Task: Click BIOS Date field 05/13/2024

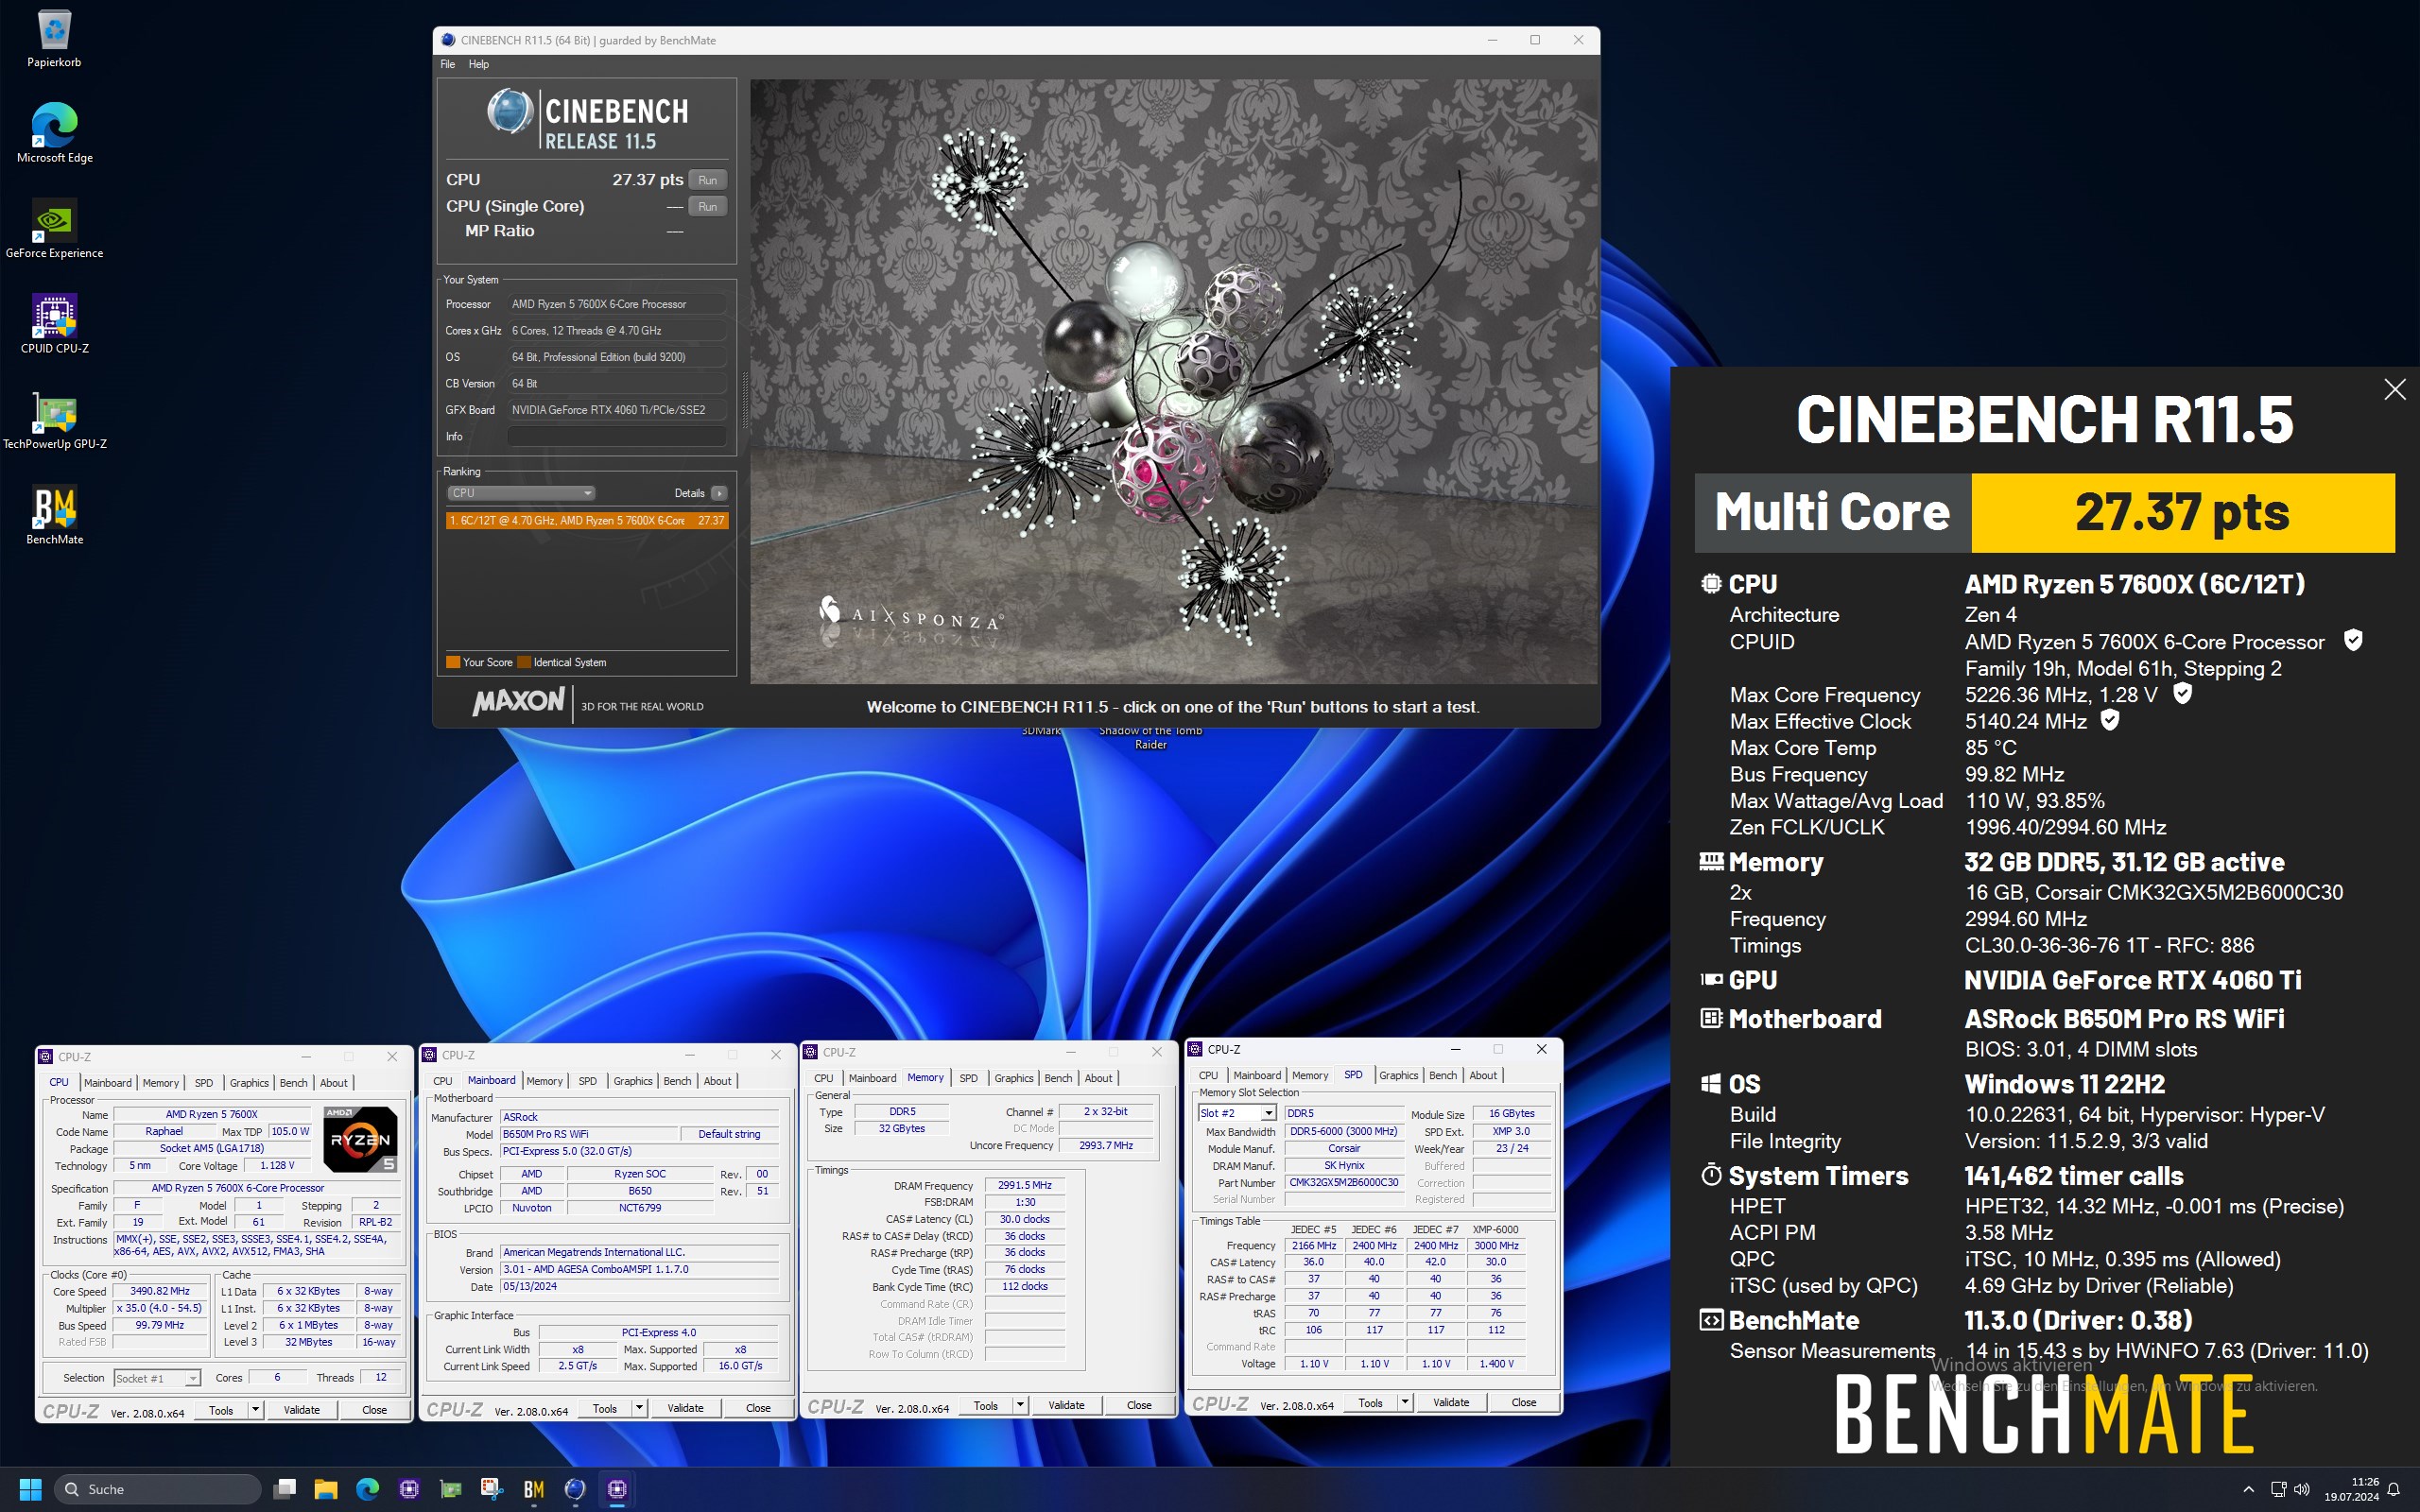Action: [639, 1287]
